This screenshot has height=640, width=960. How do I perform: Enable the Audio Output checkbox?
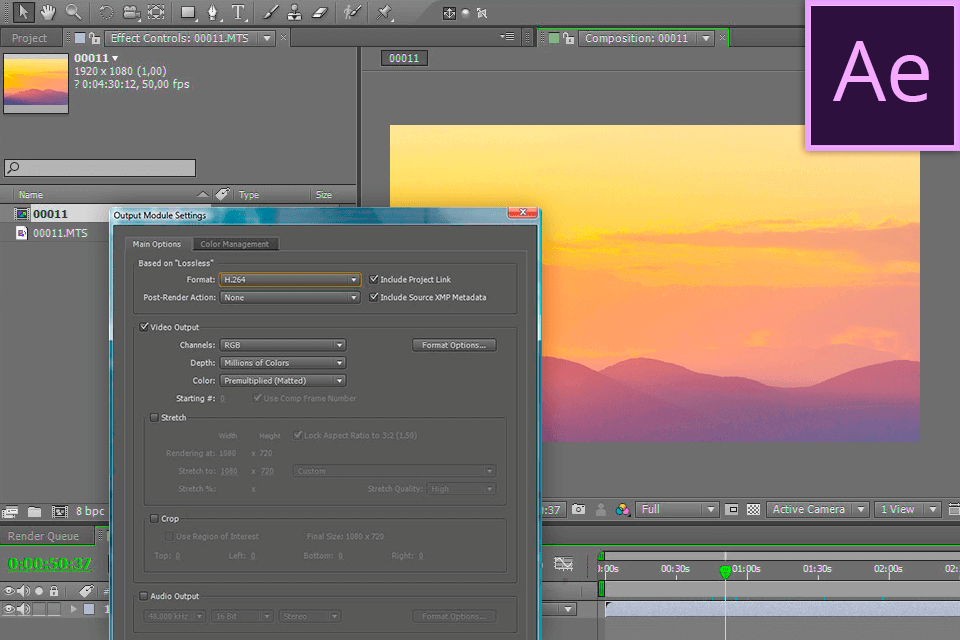[x=144, y=596]
